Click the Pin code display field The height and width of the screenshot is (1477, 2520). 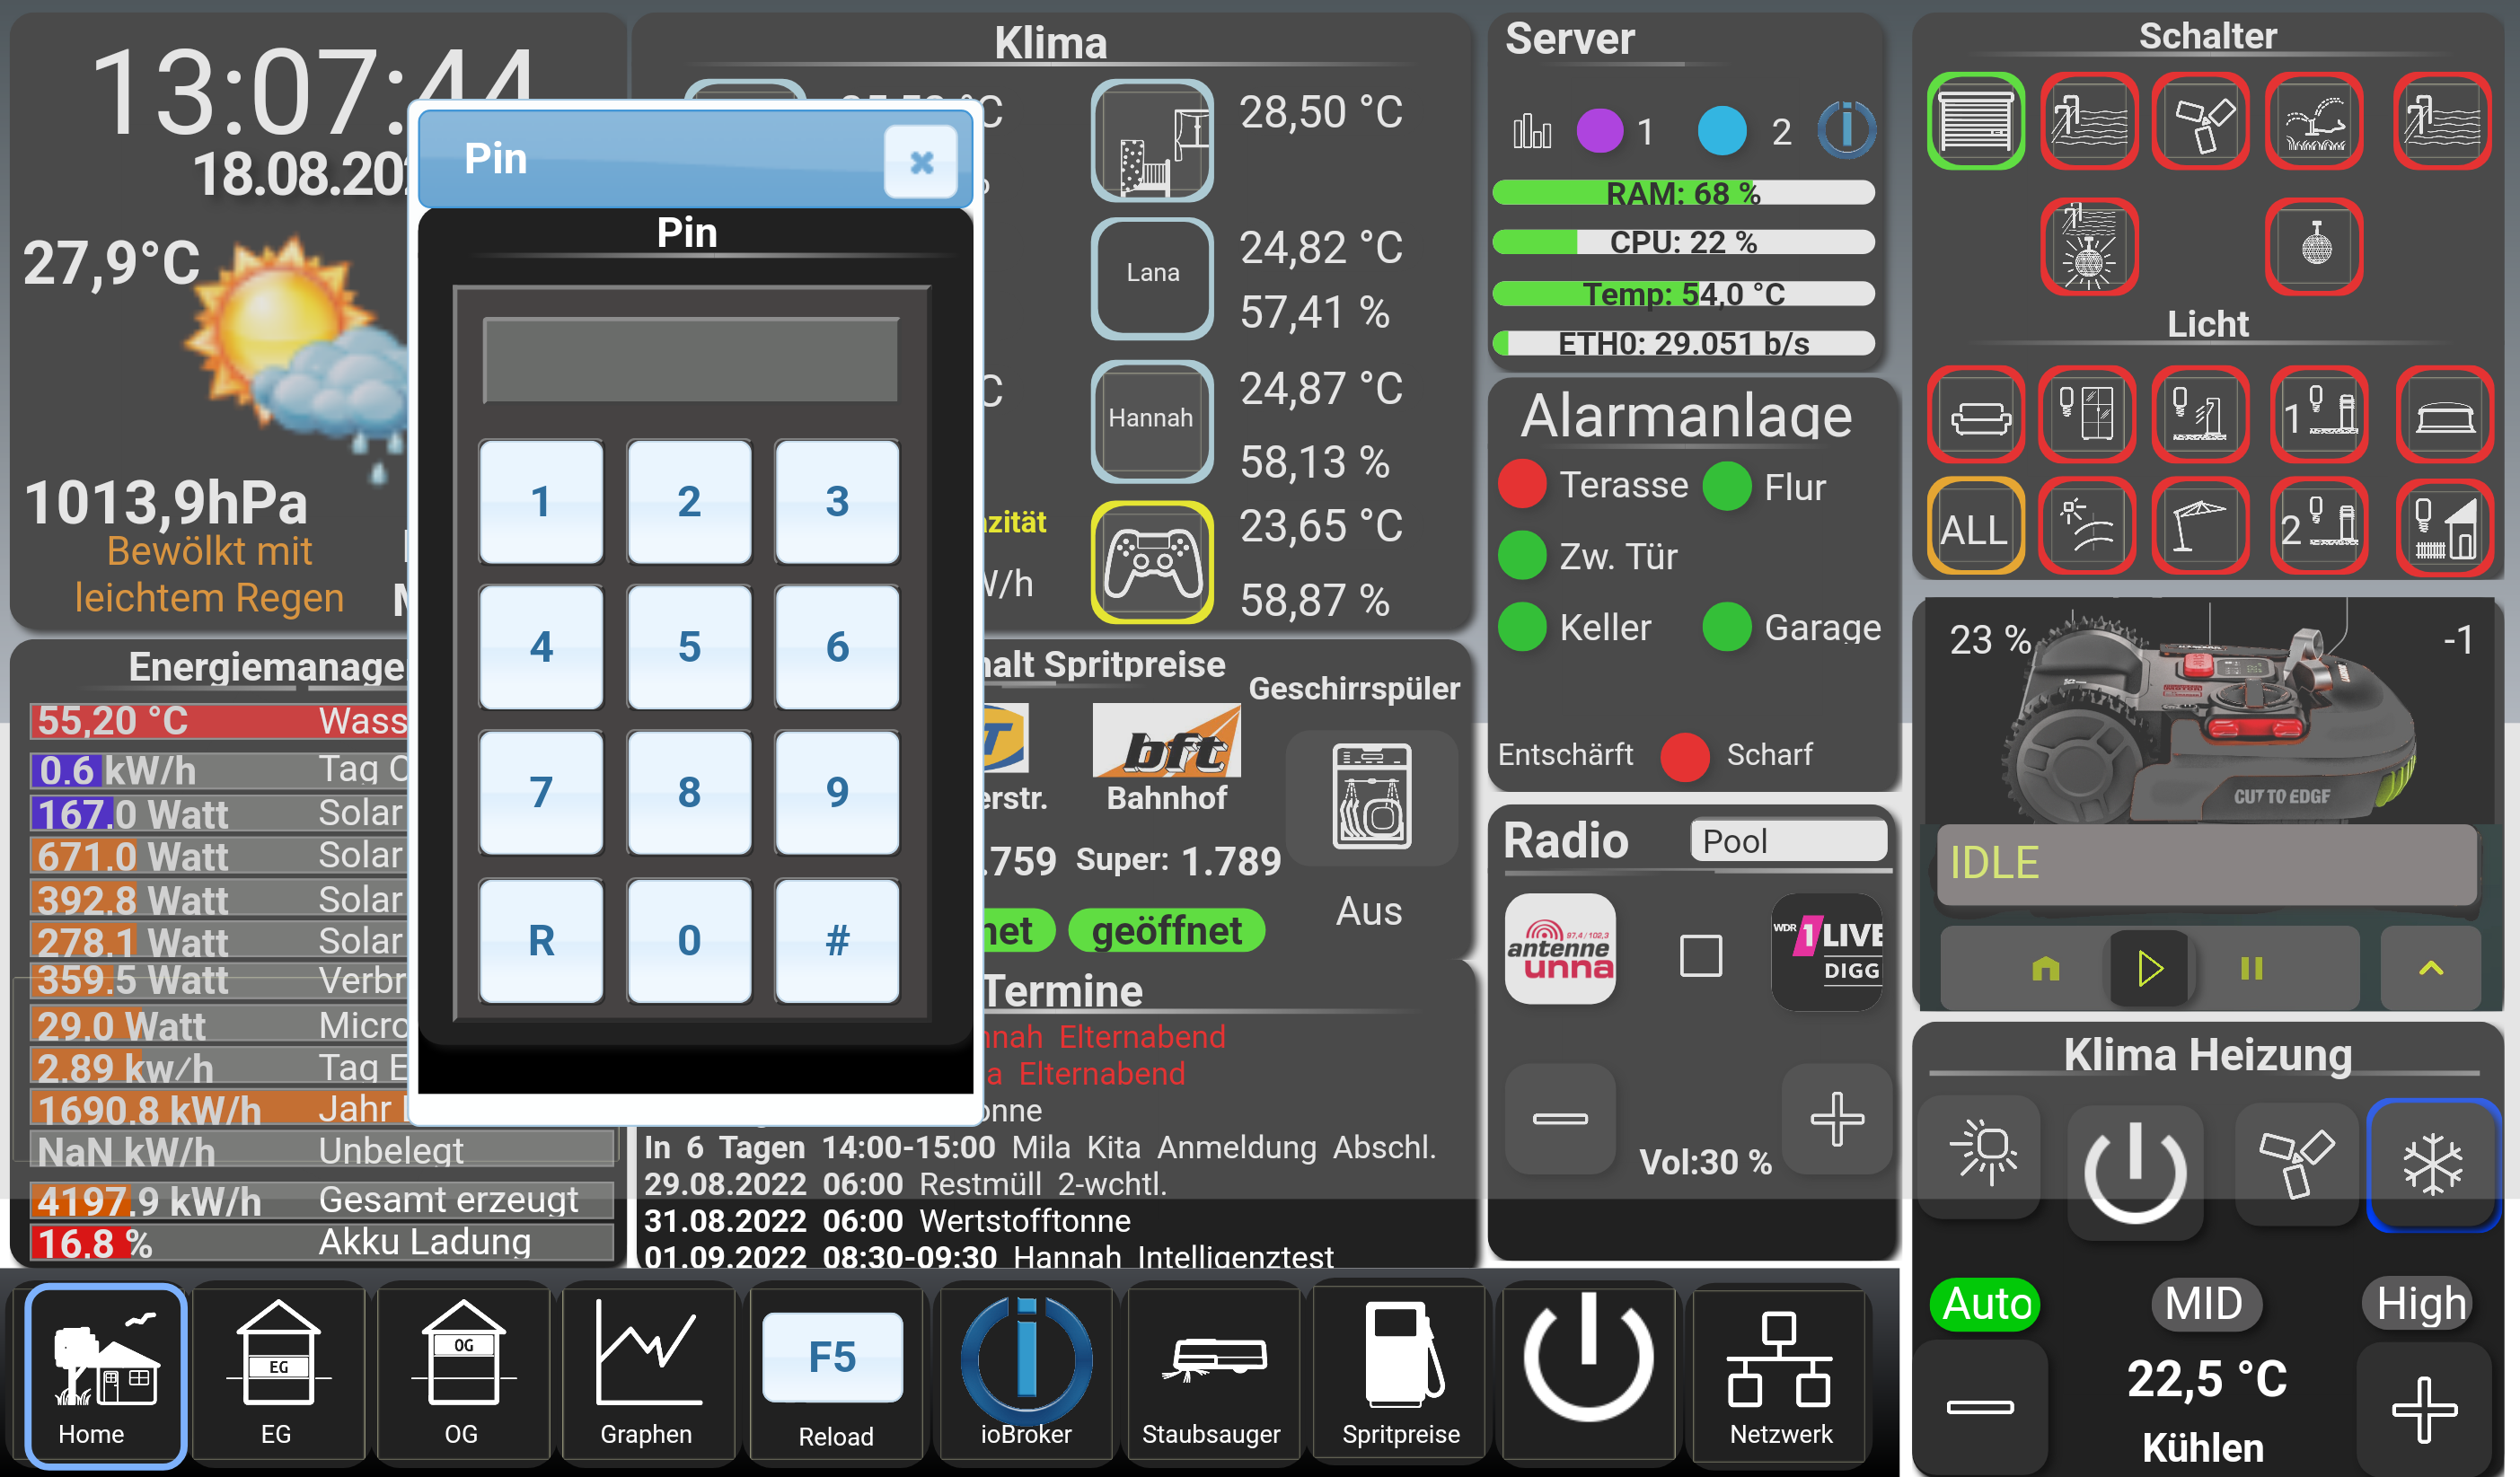coord(689,360)
